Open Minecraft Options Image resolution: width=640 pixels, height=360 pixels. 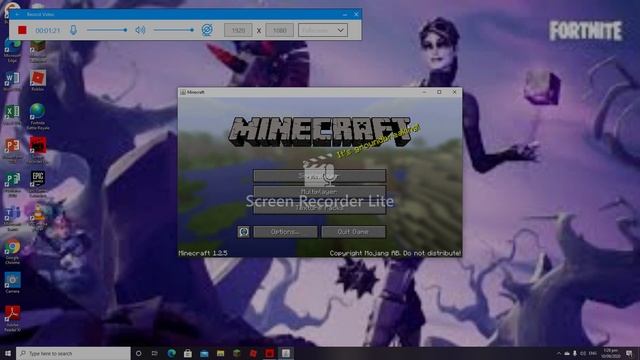coord(285,232)
